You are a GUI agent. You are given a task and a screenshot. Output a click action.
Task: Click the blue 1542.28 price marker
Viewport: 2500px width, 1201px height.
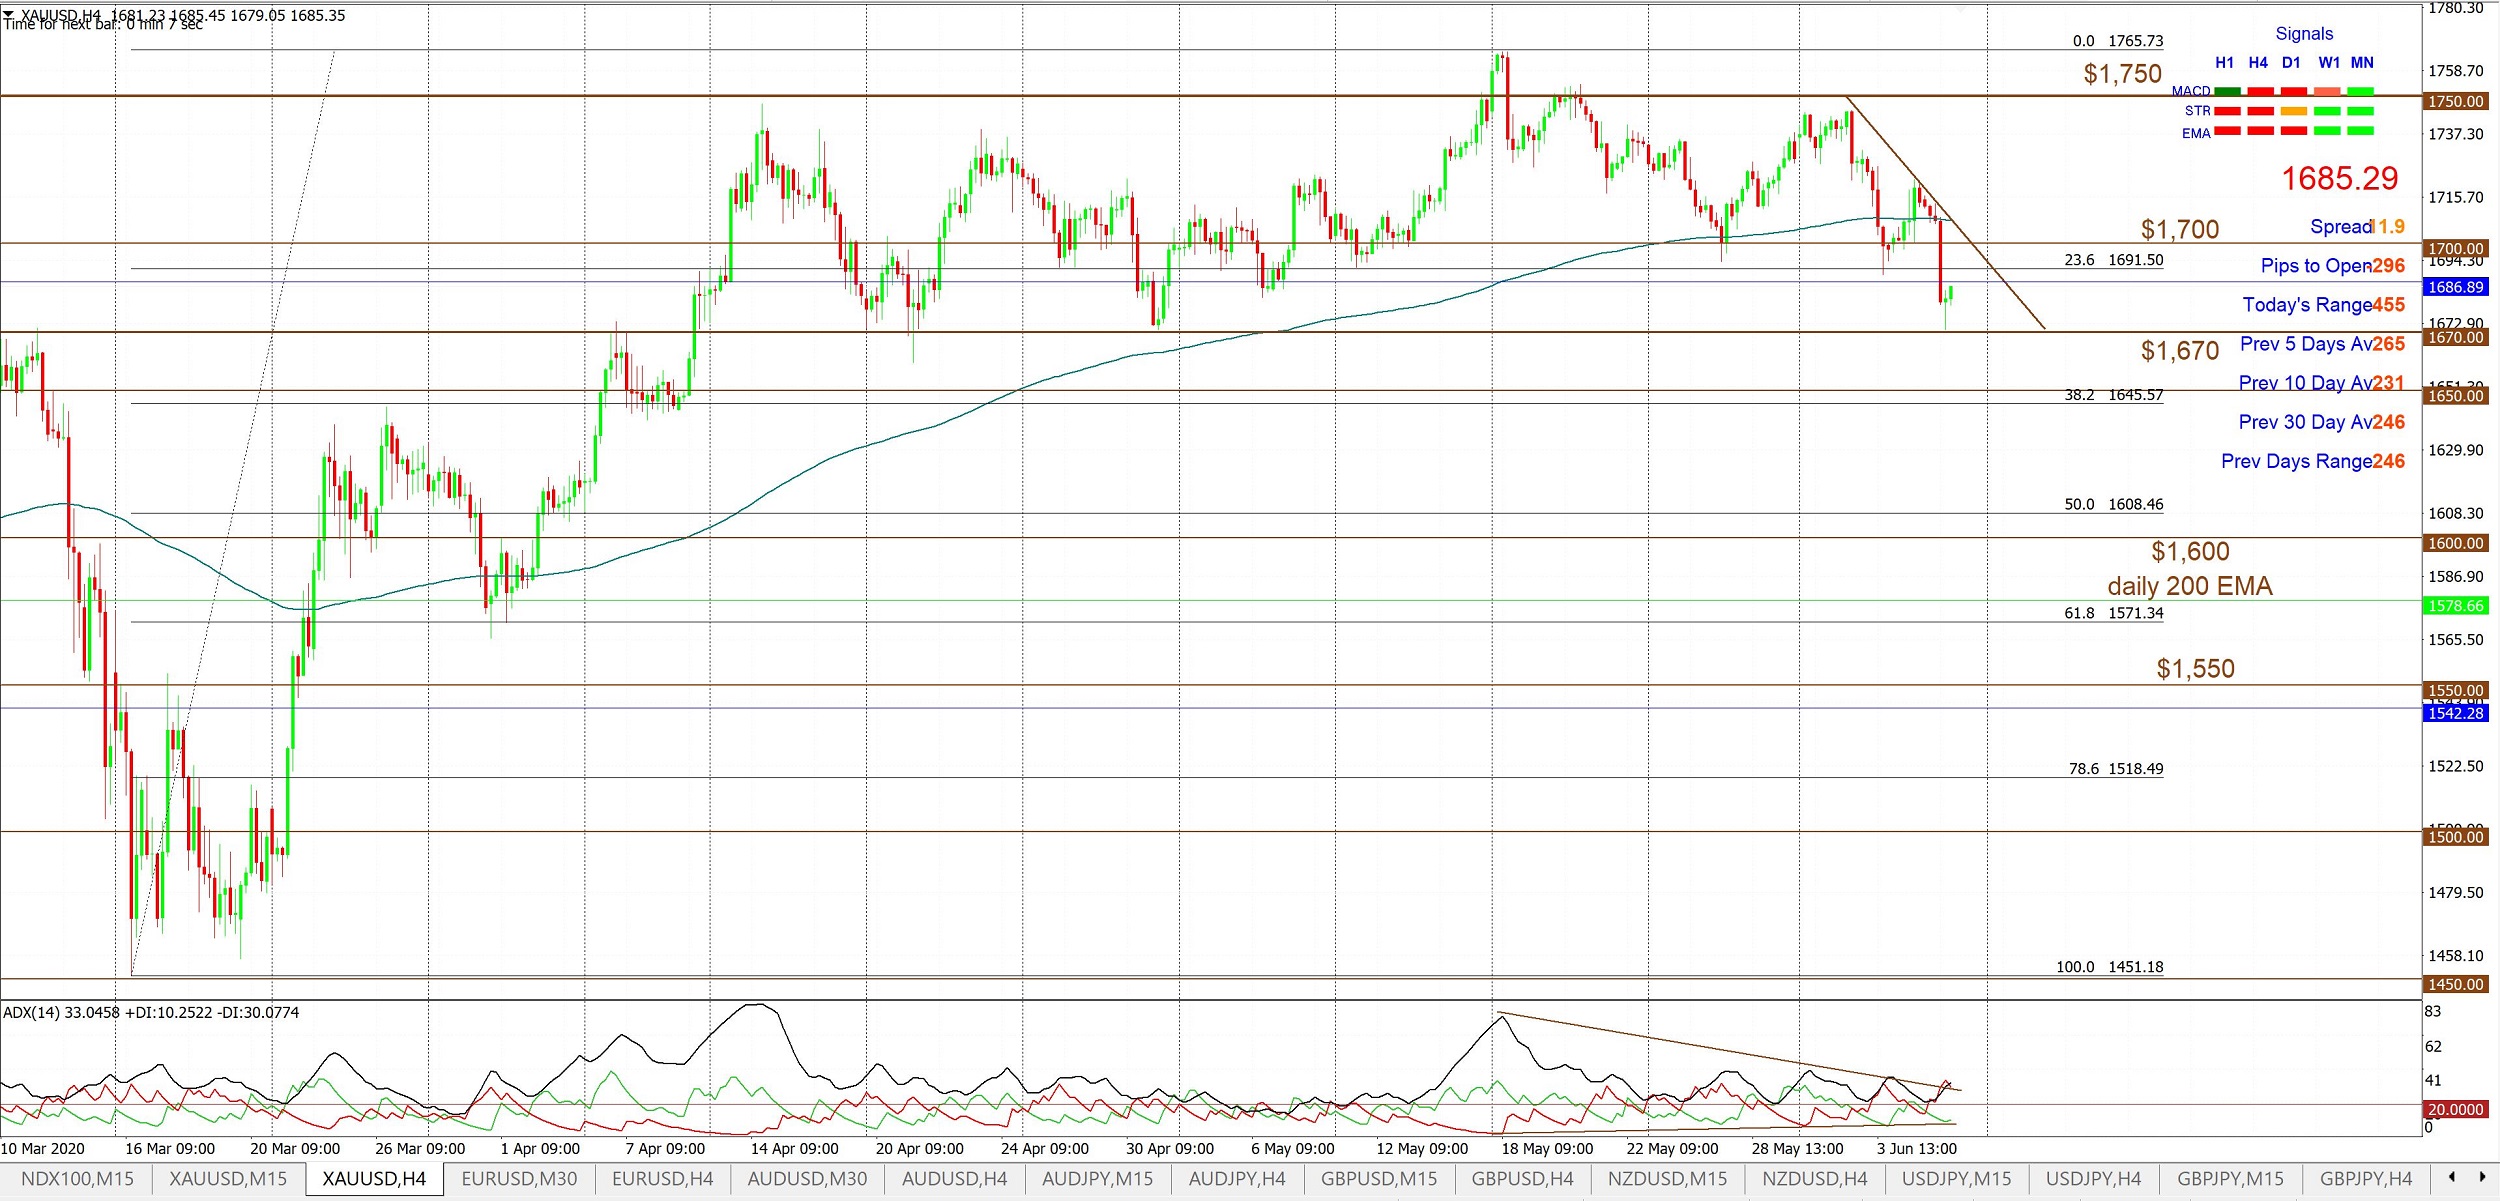pyautogui.click(x=2456, y=713)
